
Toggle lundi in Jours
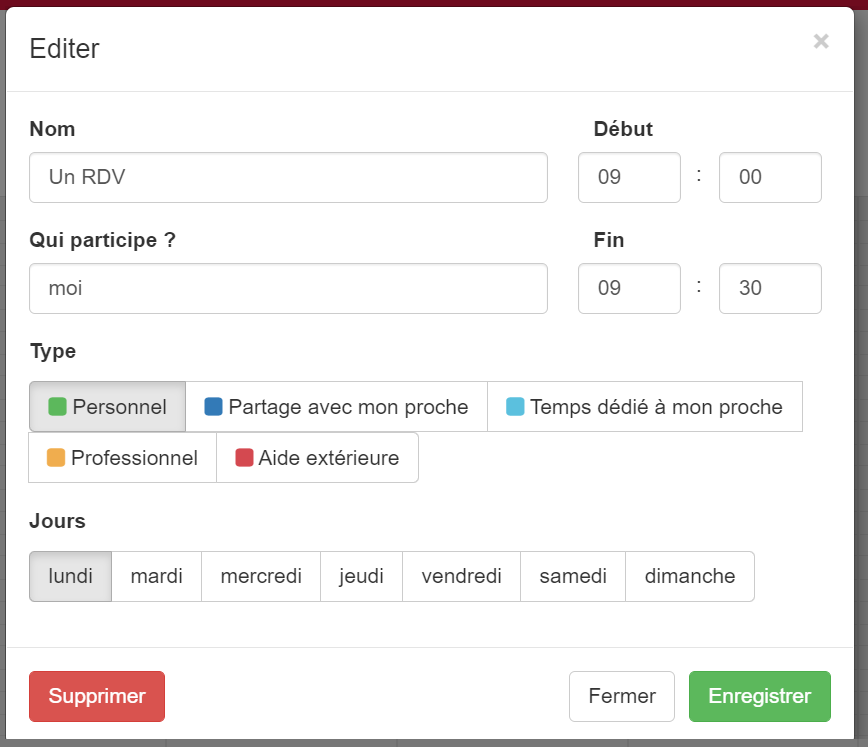(x=70, y=576)
